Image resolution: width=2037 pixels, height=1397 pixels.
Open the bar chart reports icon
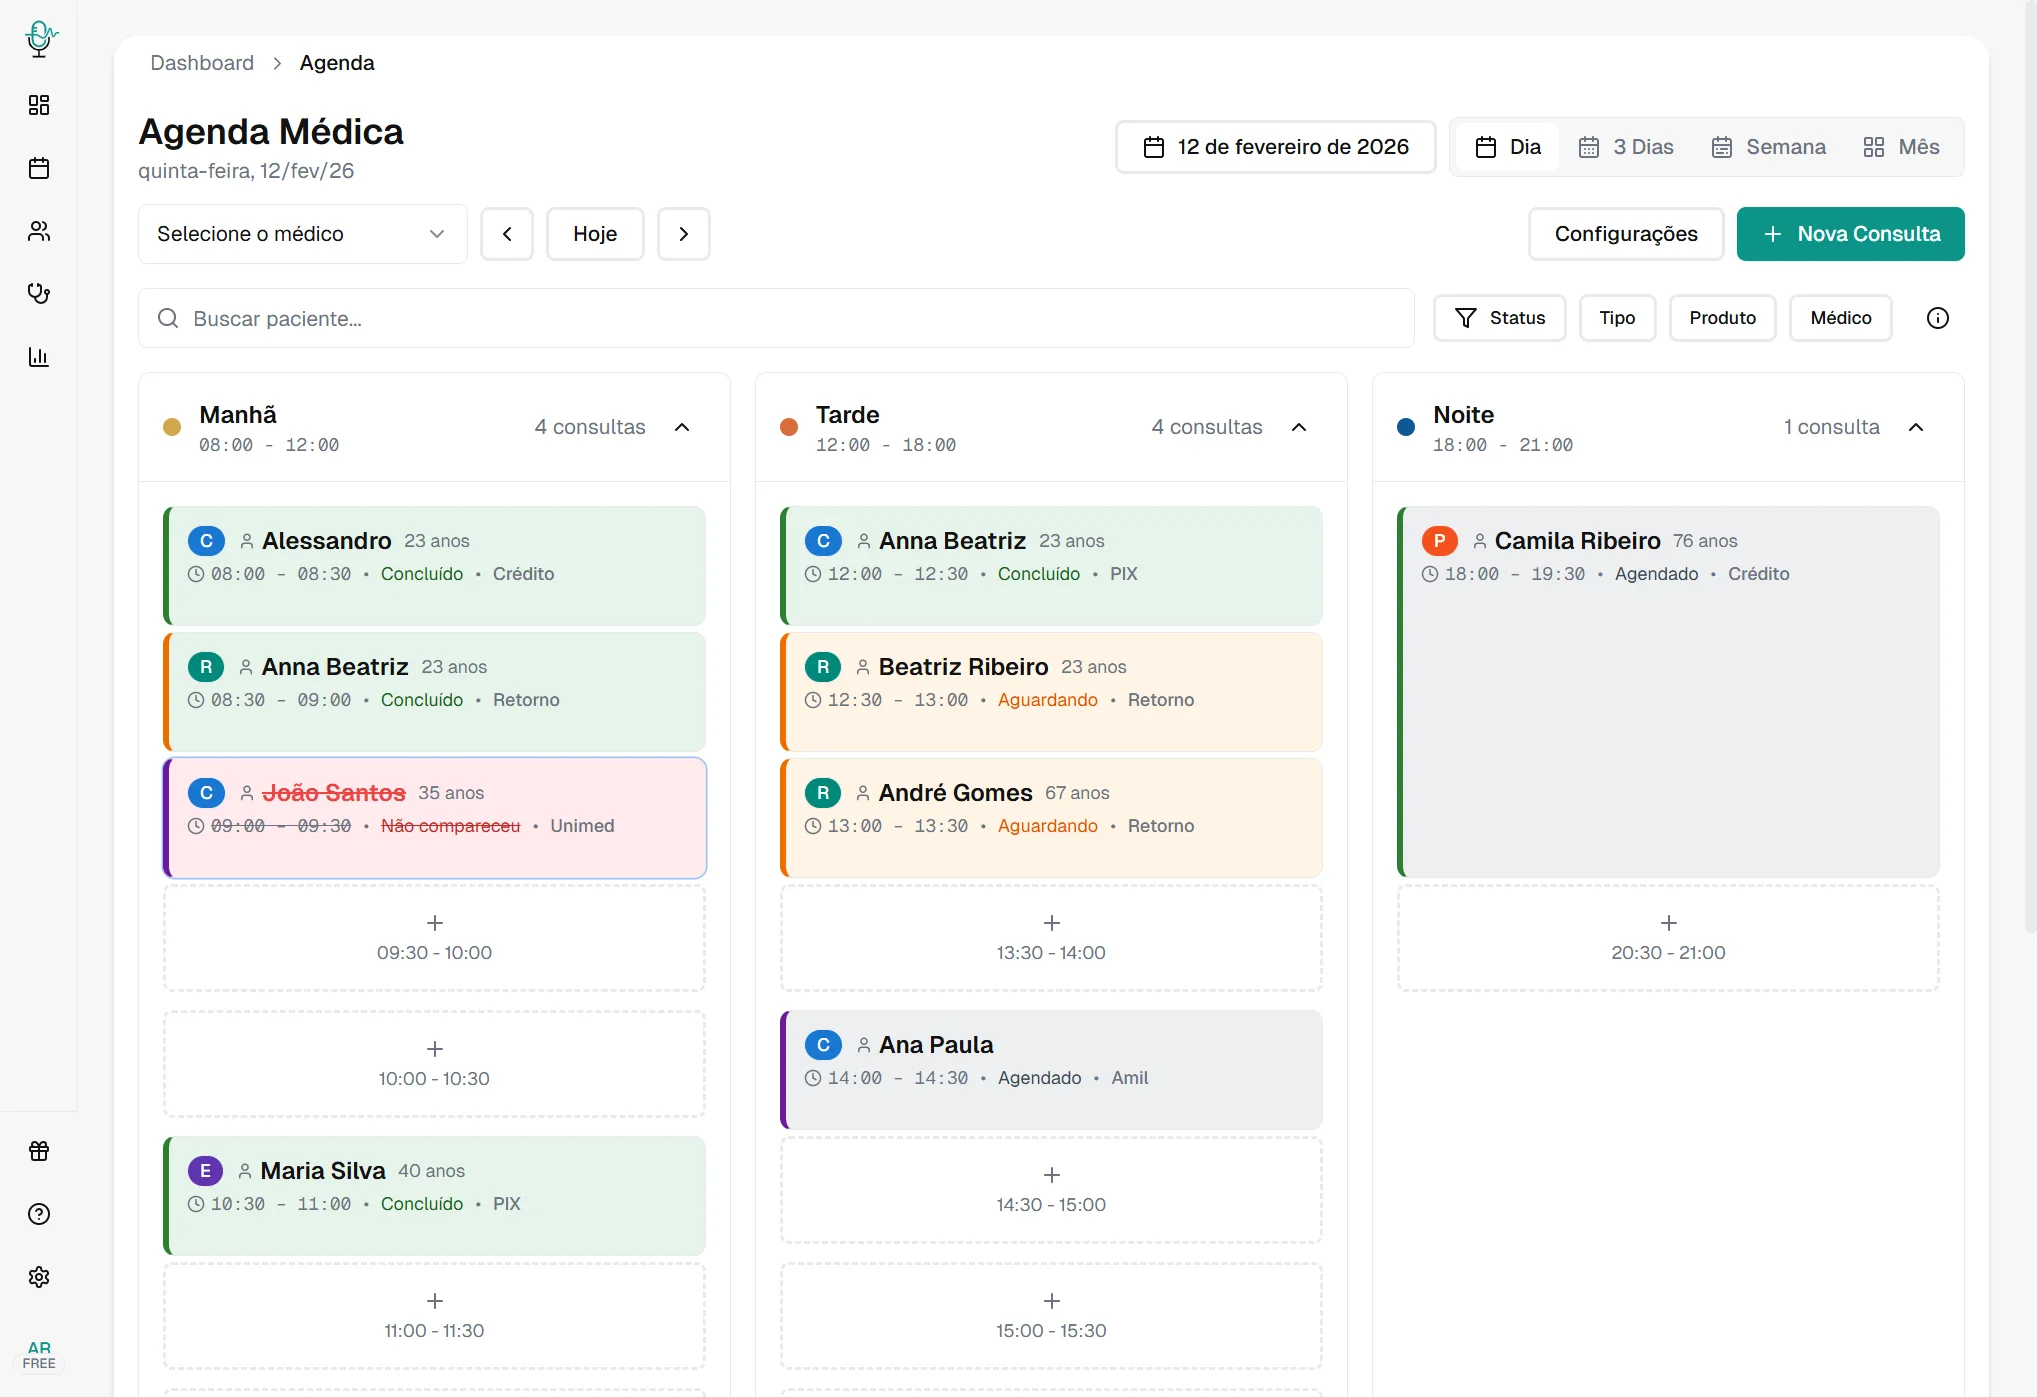pos(39,357)
